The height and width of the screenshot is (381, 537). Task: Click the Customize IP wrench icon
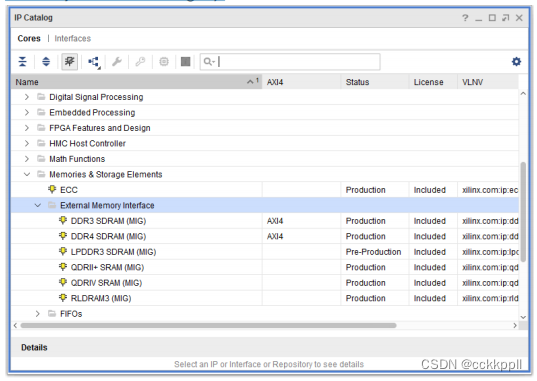(117, 62)
